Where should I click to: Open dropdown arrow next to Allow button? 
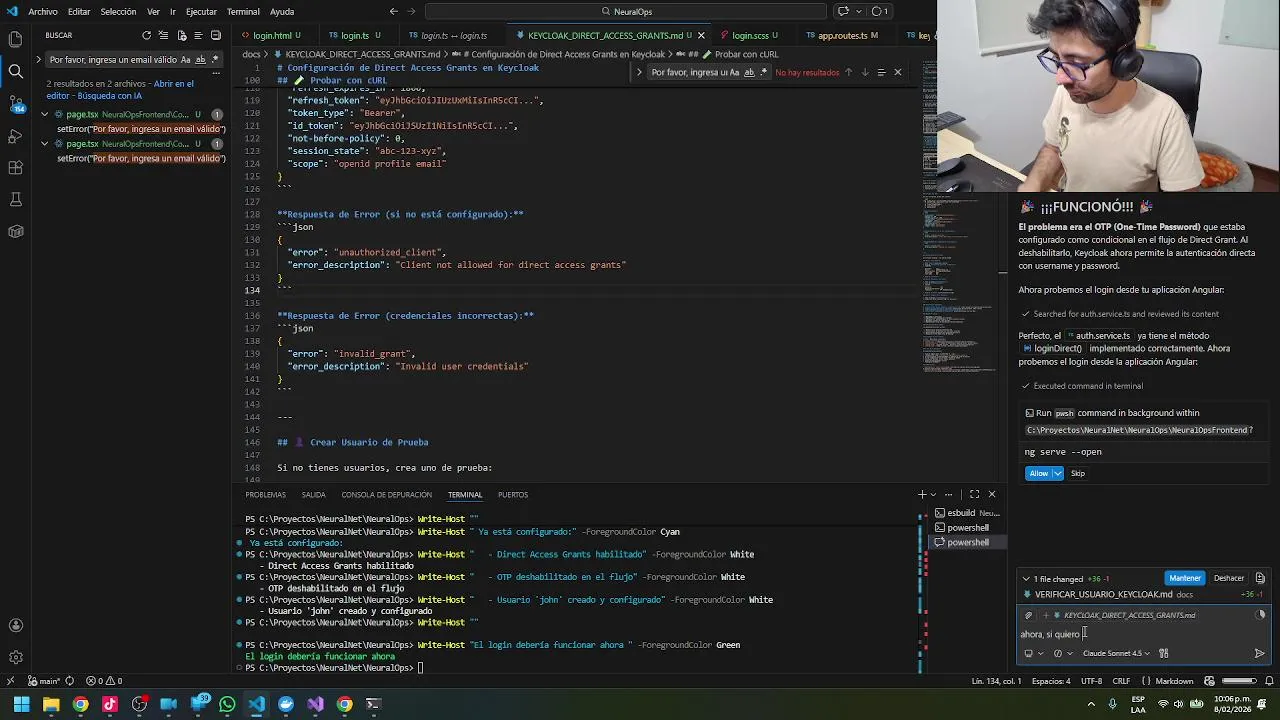click(1057, 473)
